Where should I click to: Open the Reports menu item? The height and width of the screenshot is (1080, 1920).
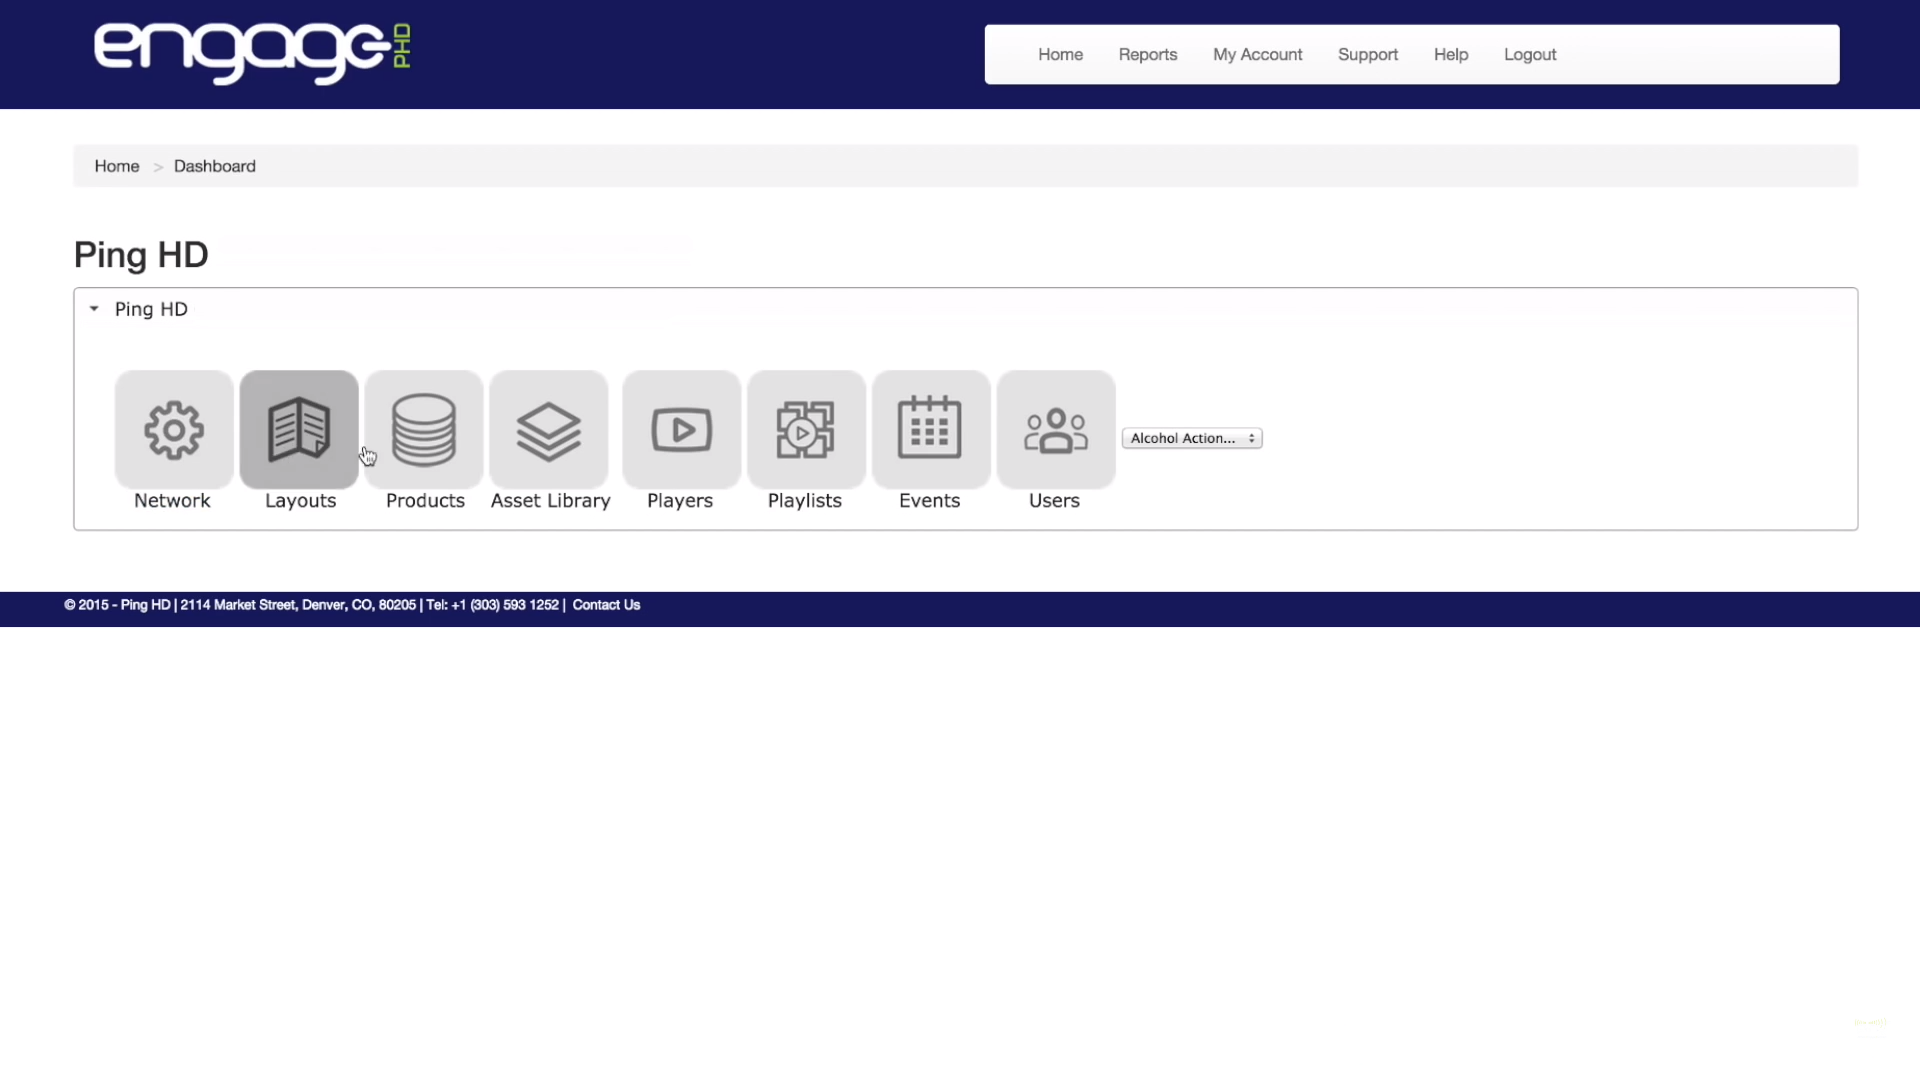click(x=1147, y=55)
